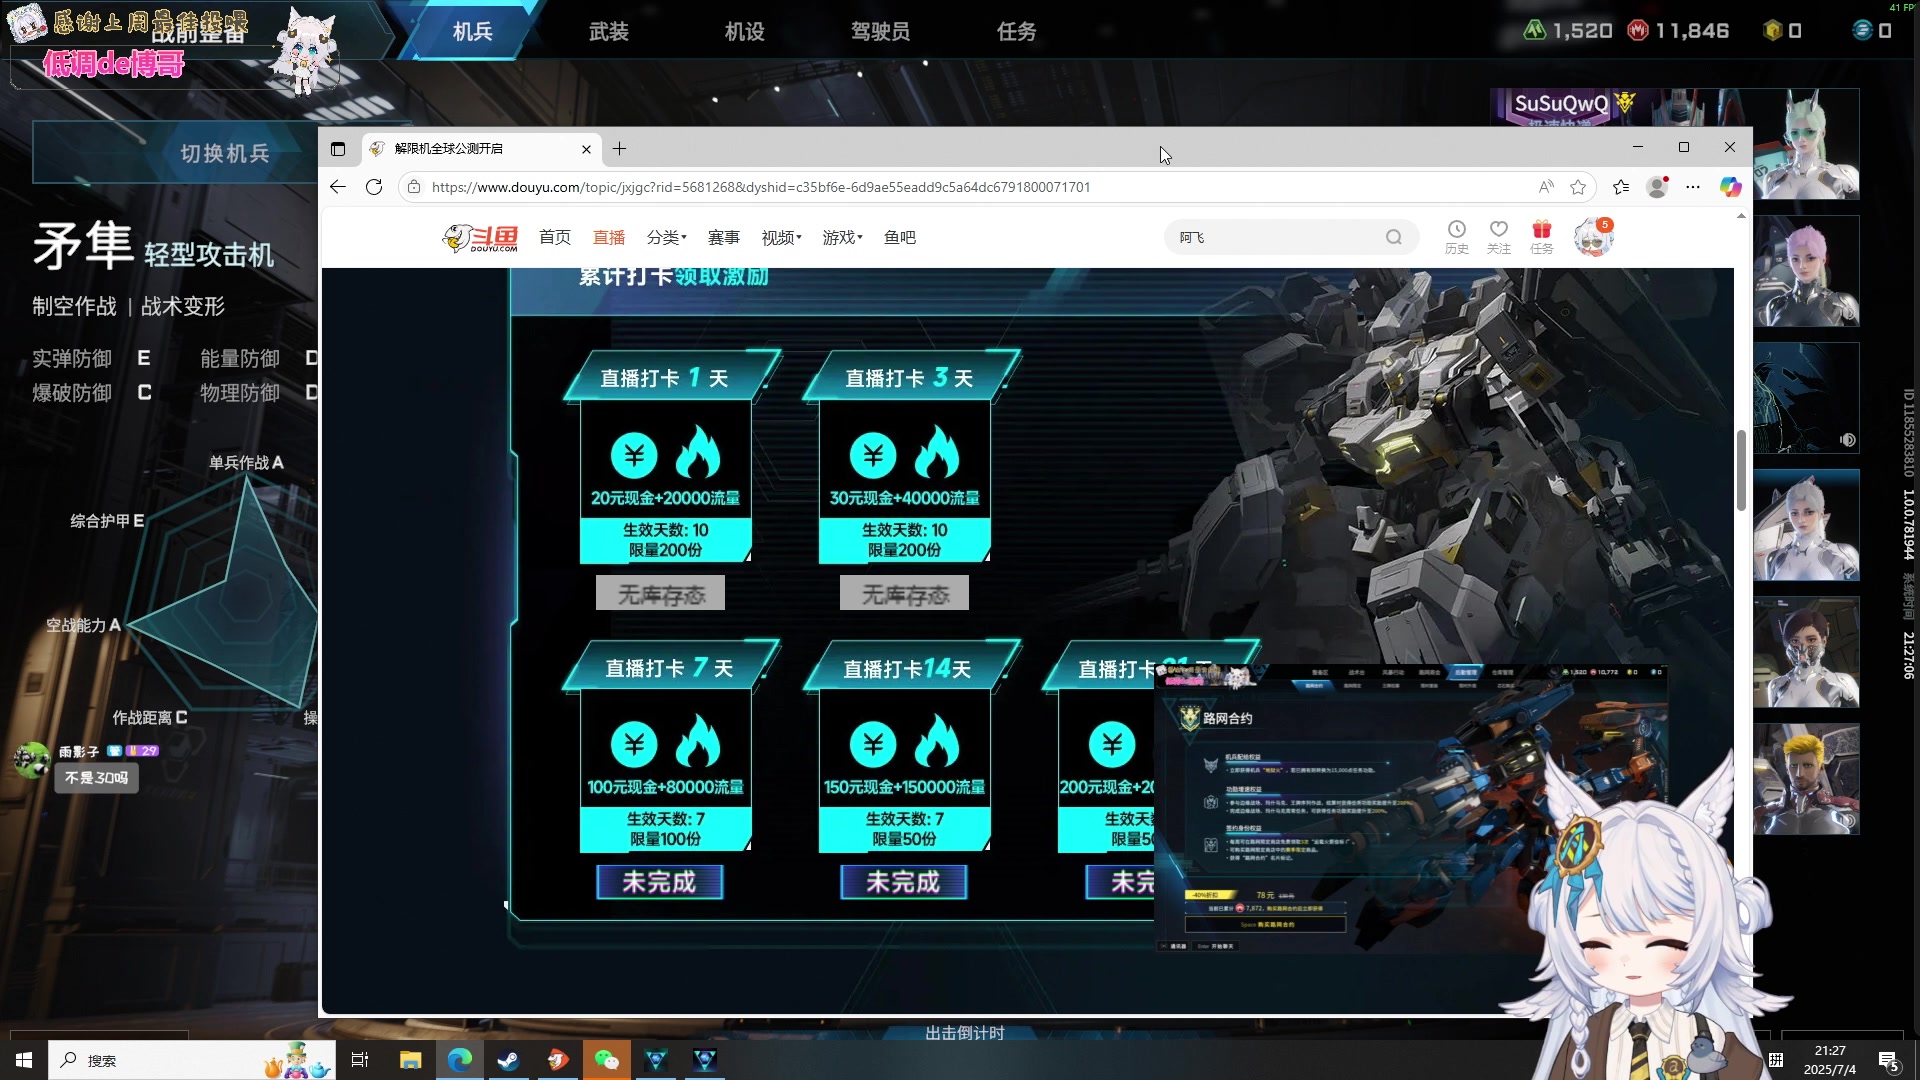Open Edge settings and more menu
This screenshot has width=1920, height=1080.
1693,187
